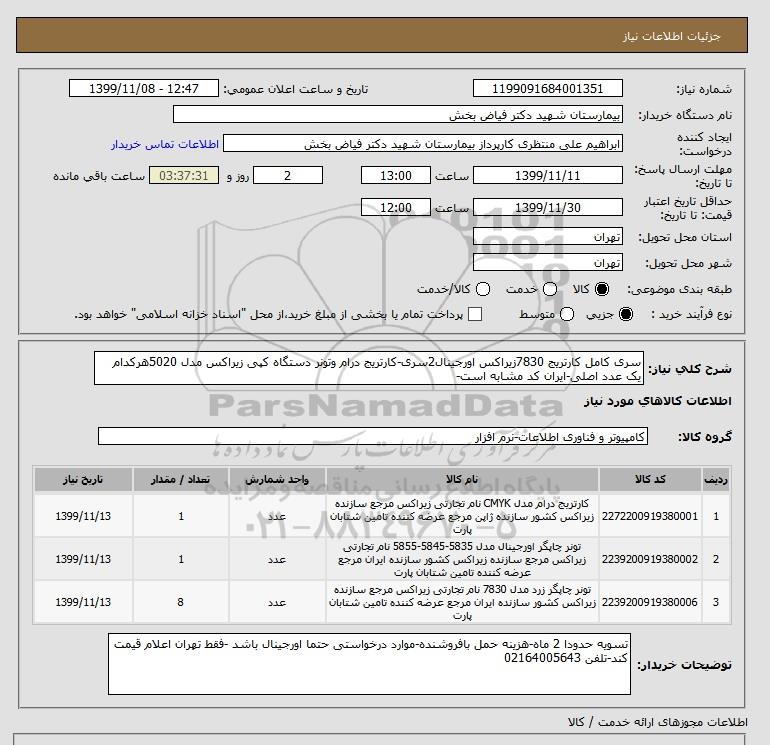Click response deadline date 1399/11/11
Viewport: 770px width, 745px height.
point(548,175)
